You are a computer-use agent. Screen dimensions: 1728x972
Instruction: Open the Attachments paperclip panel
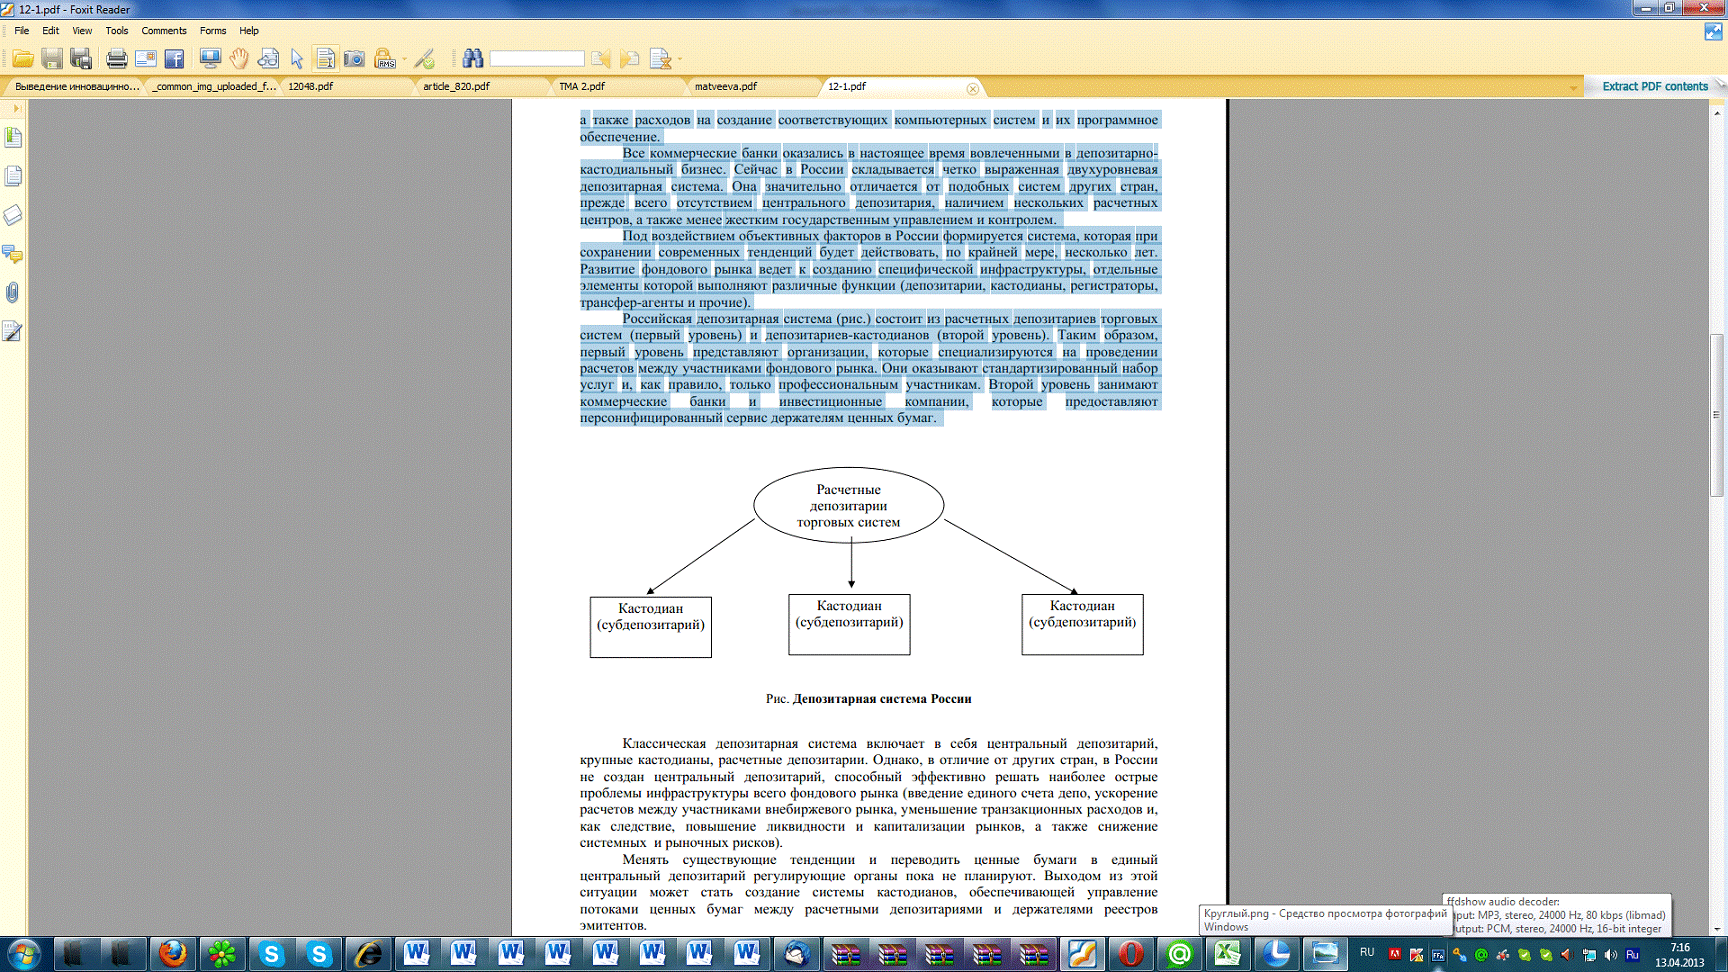pyautogui.click(x=13, y=293)
